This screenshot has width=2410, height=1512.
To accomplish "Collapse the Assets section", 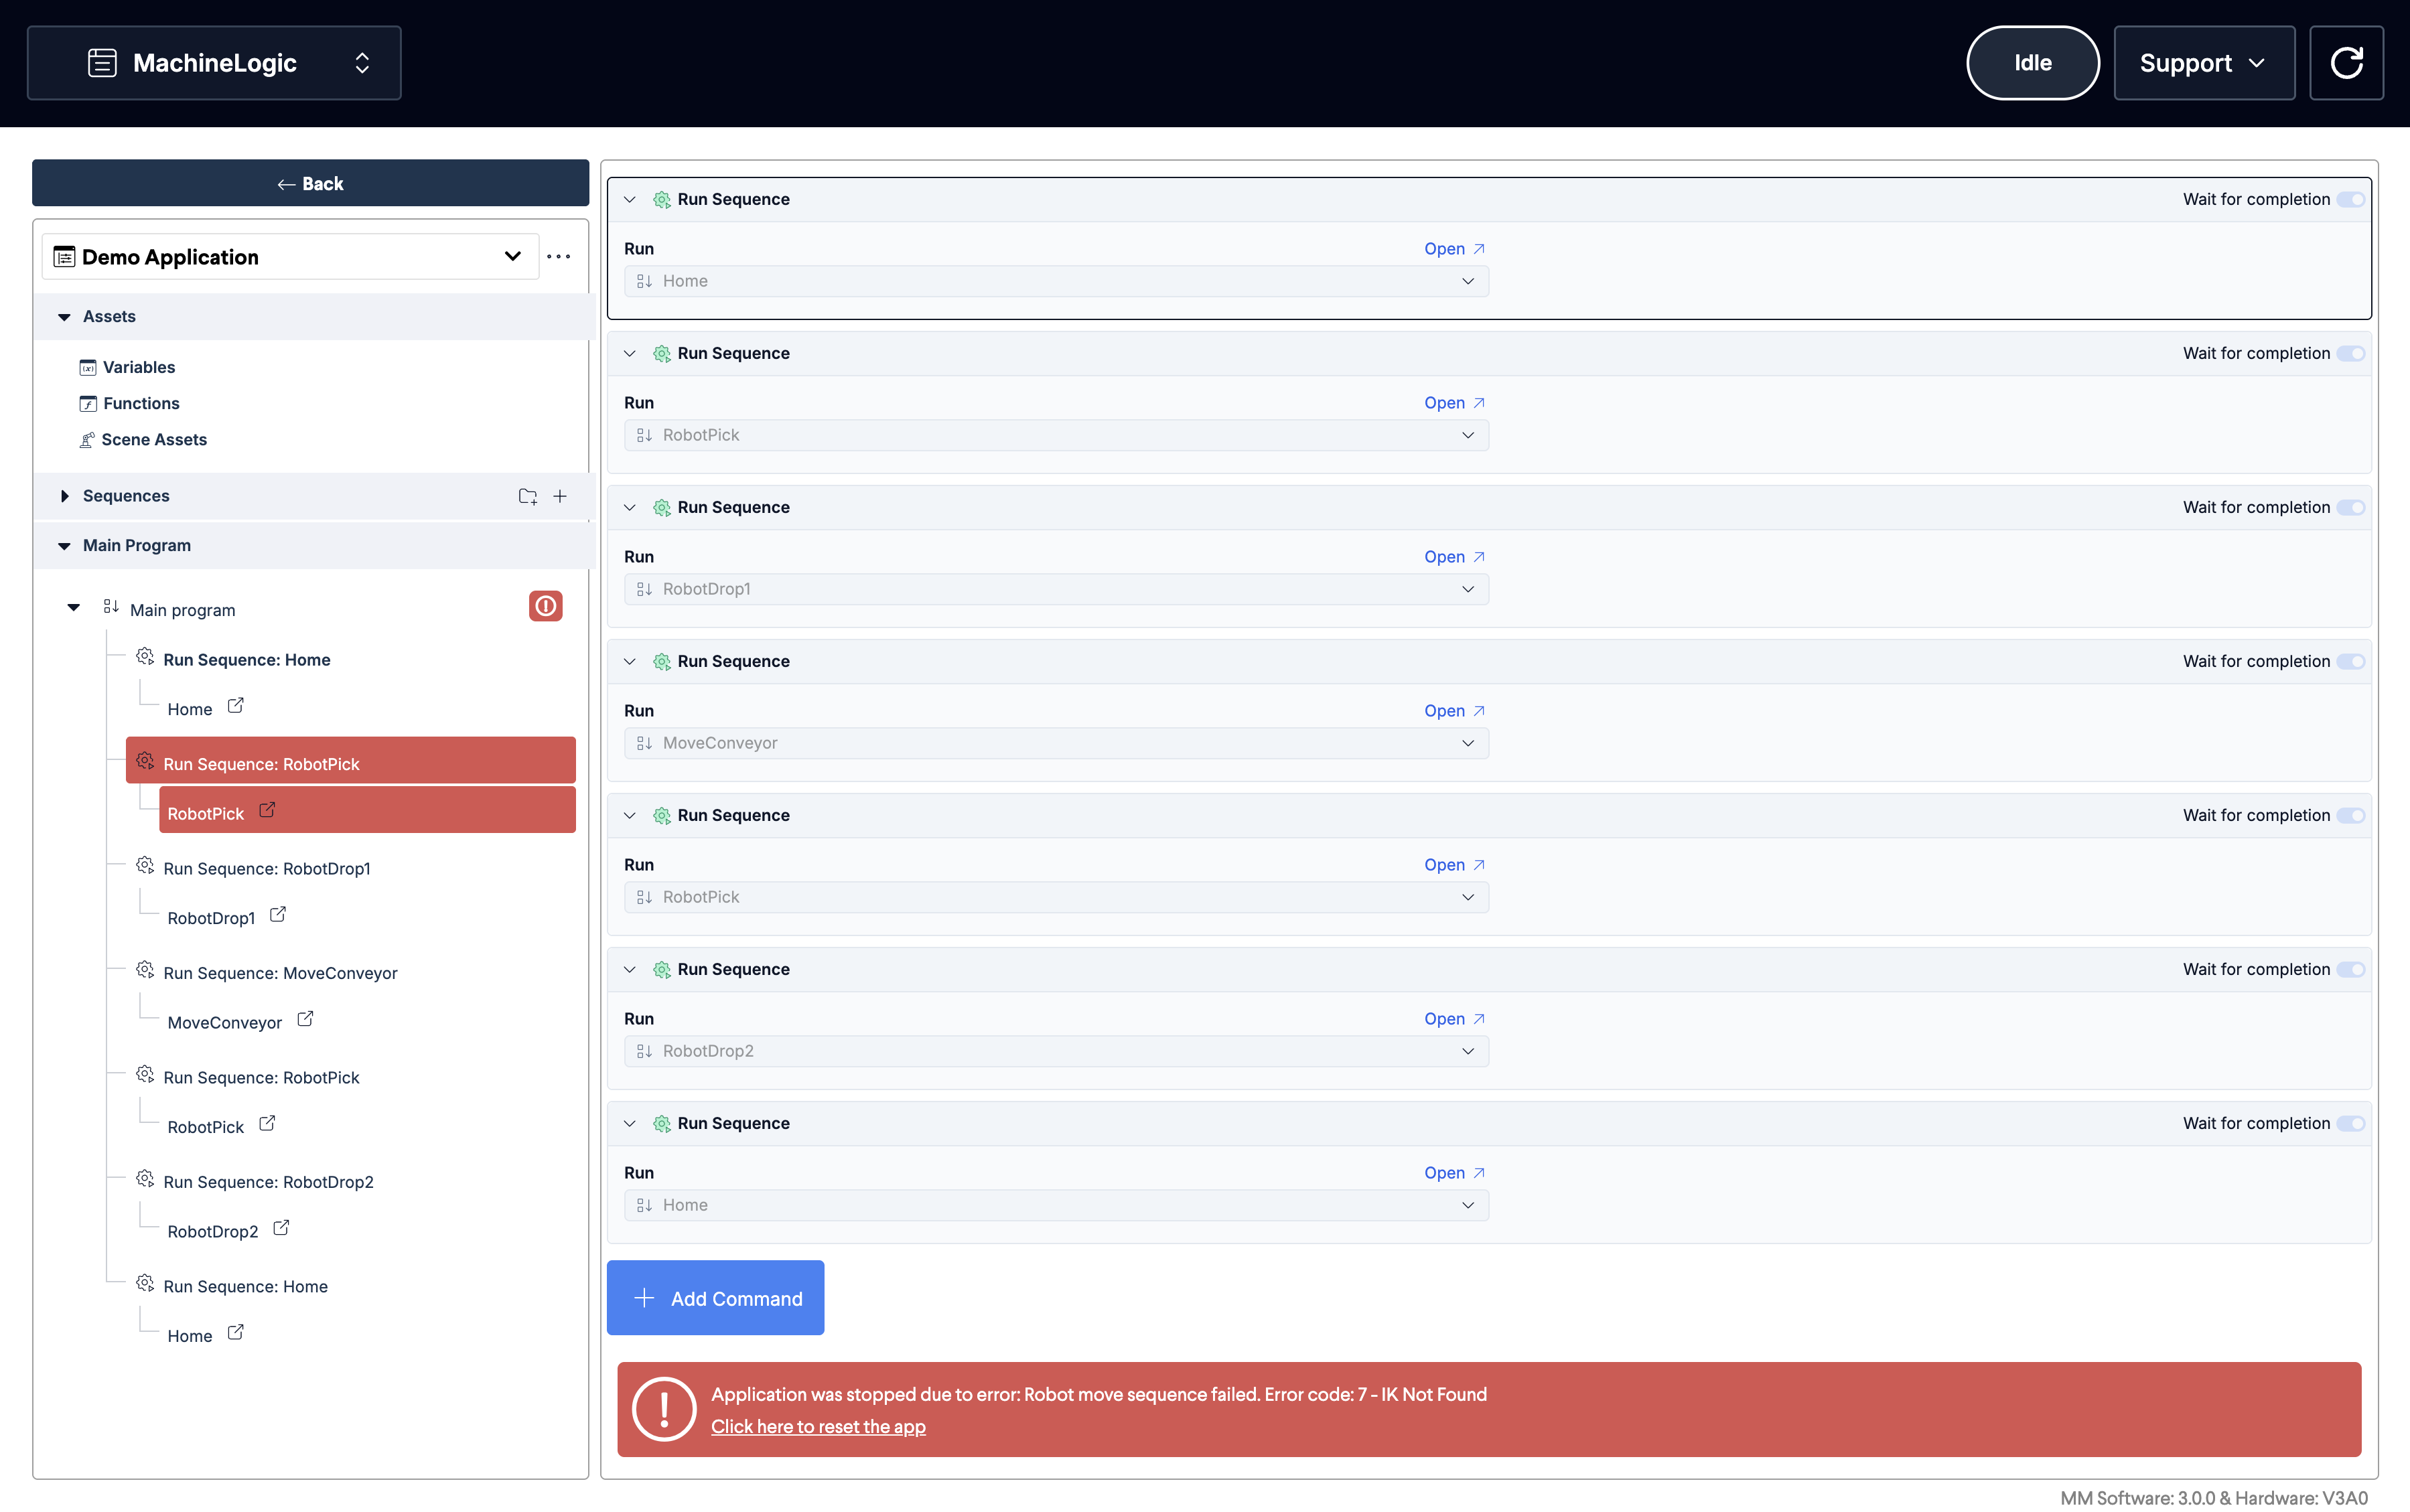I will tap(64, 317).
